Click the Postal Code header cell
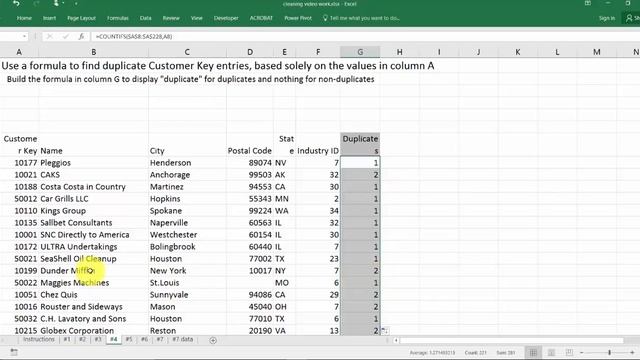Image resolution: width=640 pixels, height=360 pixels. point(250,151)
